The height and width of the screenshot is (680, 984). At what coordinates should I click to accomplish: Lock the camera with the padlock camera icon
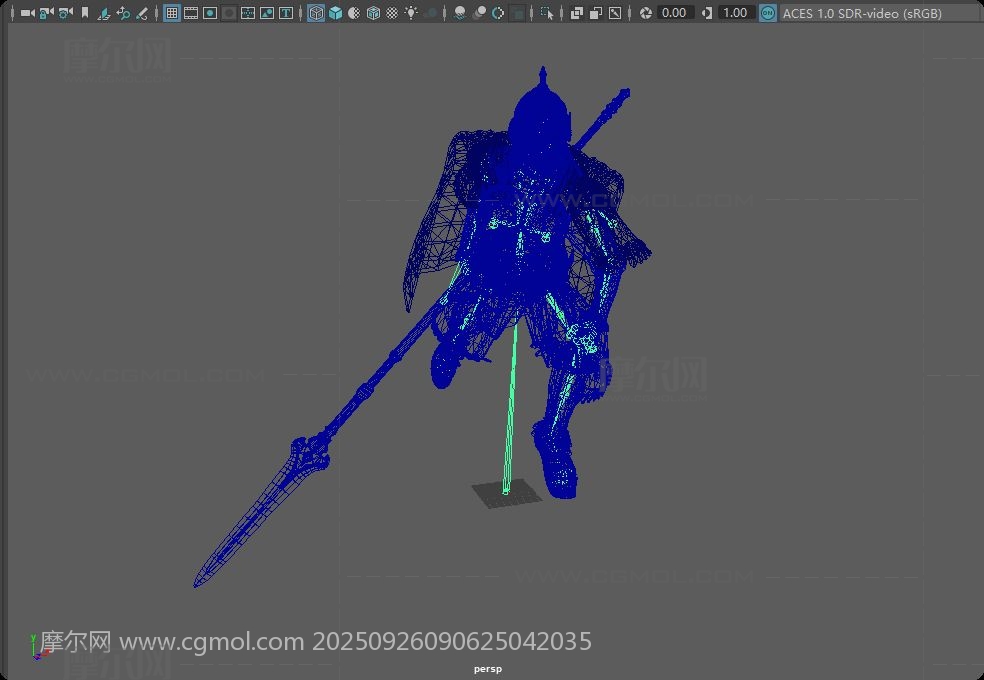[46, 13]
